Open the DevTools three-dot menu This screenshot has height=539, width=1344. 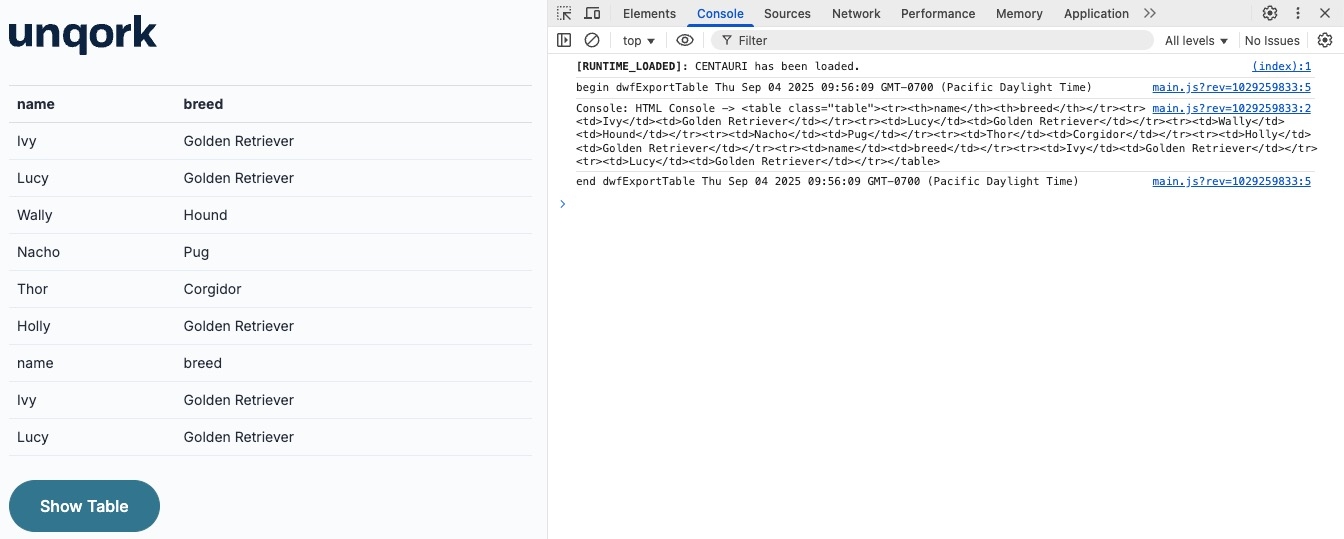[x=1298, y=13]
